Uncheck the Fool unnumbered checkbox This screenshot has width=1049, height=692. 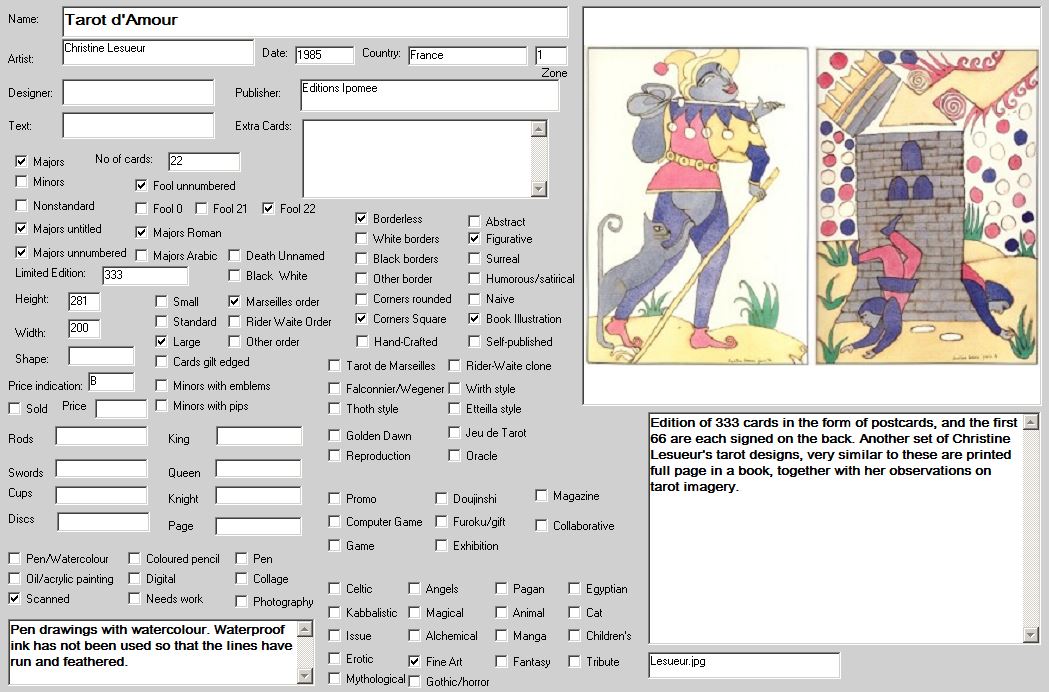(x=142, y=185)
